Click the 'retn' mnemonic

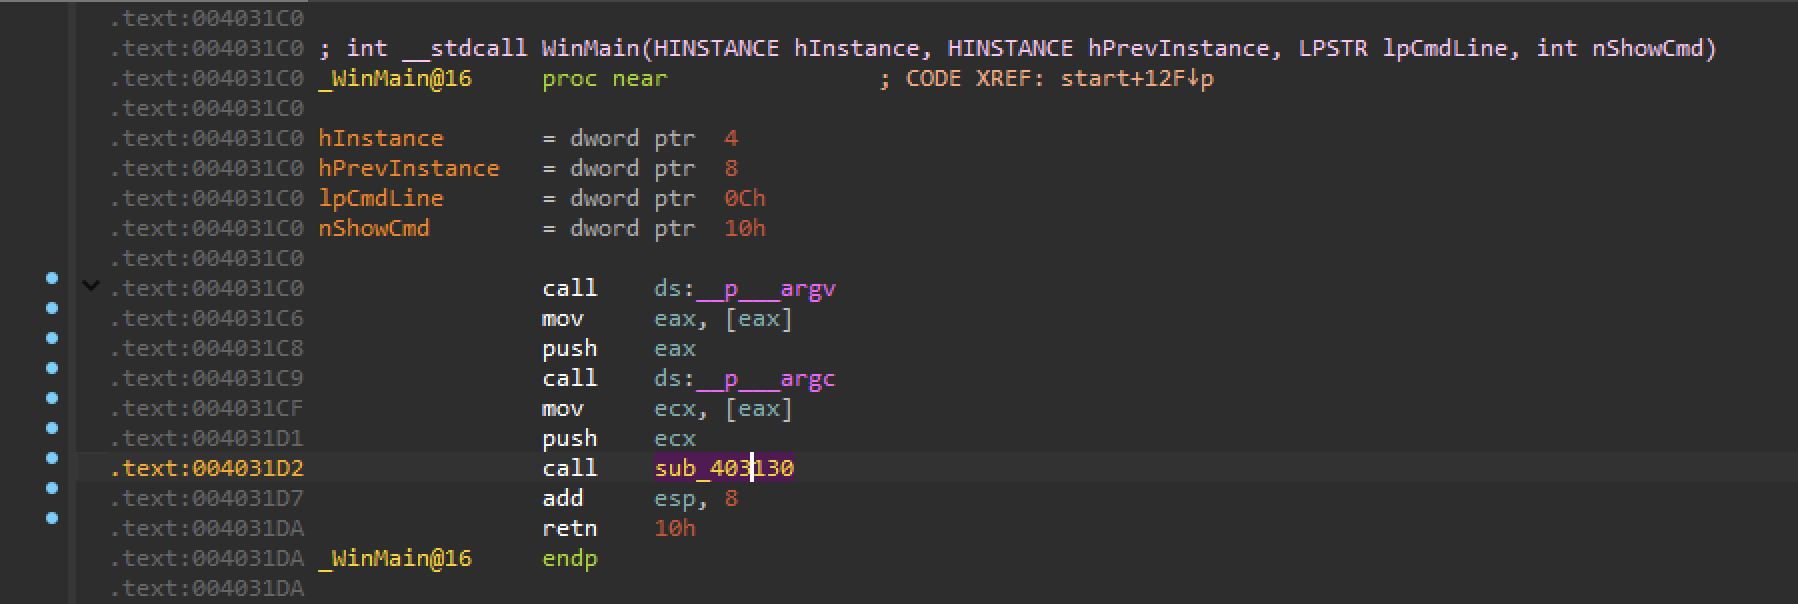570,528
